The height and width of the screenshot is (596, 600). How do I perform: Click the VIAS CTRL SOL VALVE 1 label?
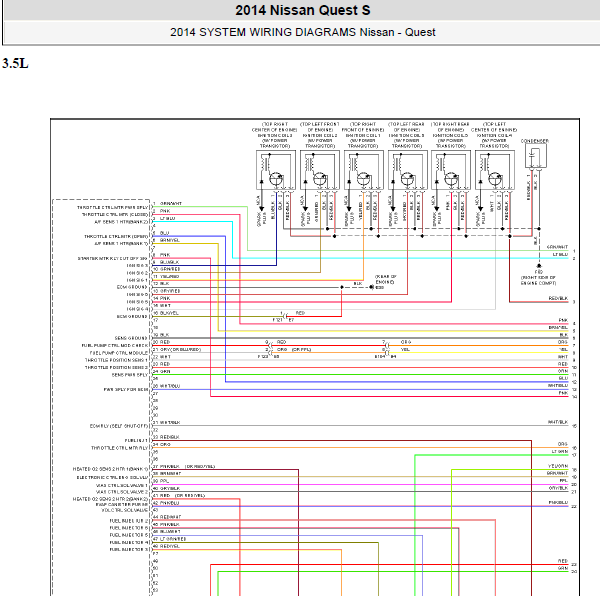click(122, 485)
